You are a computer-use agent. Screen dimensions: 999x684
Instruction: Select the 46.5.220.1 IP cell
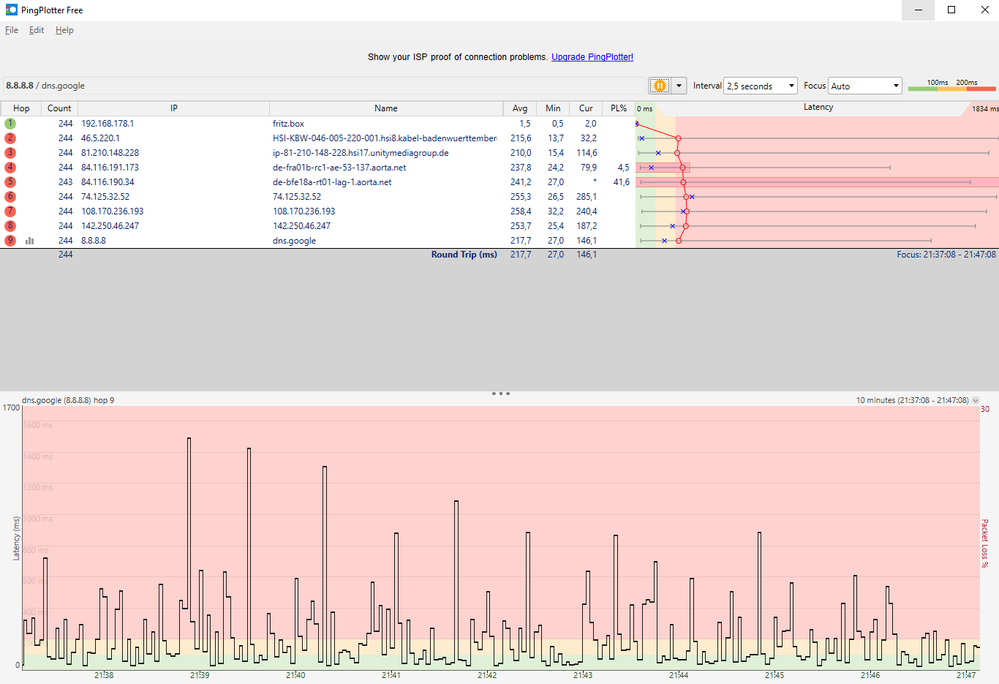(x=101, y=138)
